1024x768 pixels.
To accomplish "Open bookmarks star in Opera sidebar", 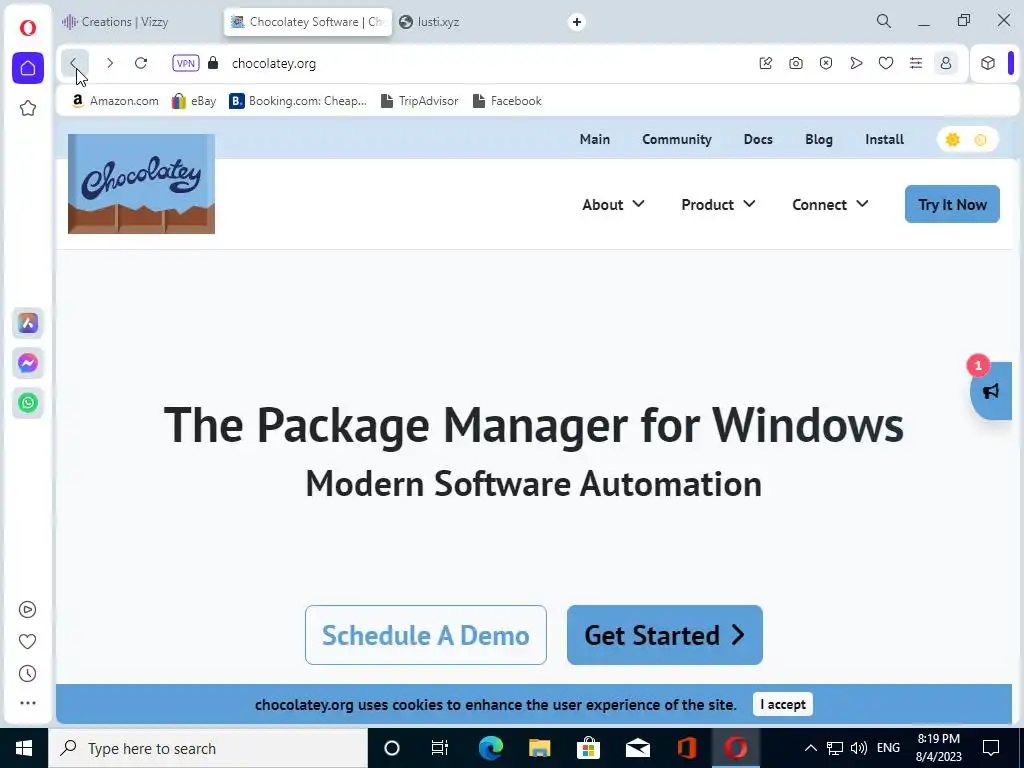I will pos(27,108).
